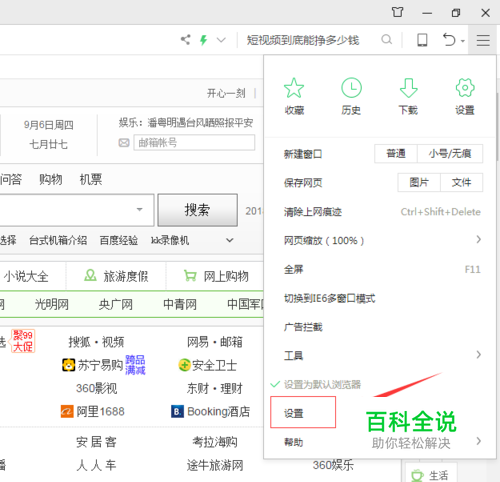Open dropdown next to the lightning icon
The height and width of the screenshot is (482, 500).
[221, 40]
